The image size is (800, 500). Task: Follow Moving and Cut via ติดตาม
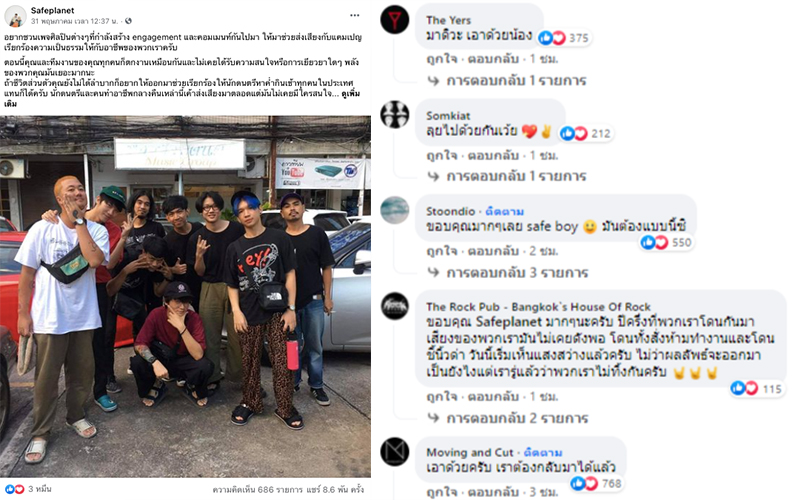[543, 453]
